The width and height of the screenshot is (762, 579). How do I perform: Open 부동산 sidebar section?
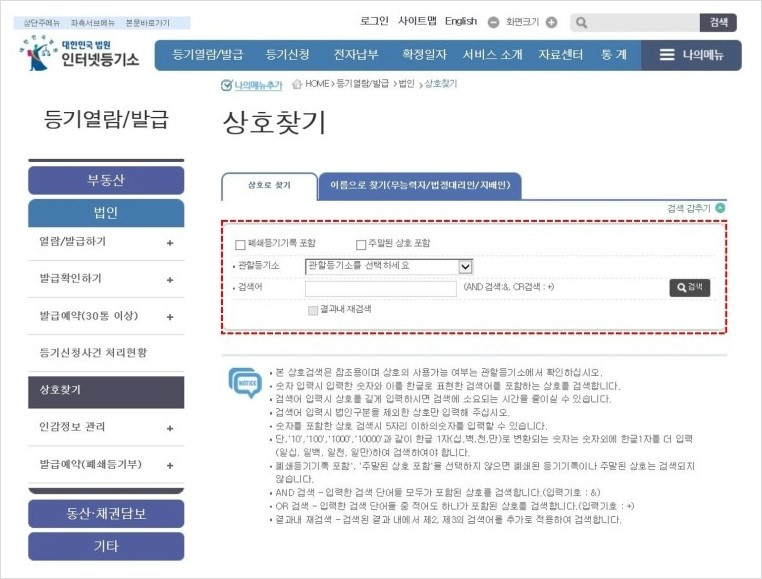tap(106, 180)
